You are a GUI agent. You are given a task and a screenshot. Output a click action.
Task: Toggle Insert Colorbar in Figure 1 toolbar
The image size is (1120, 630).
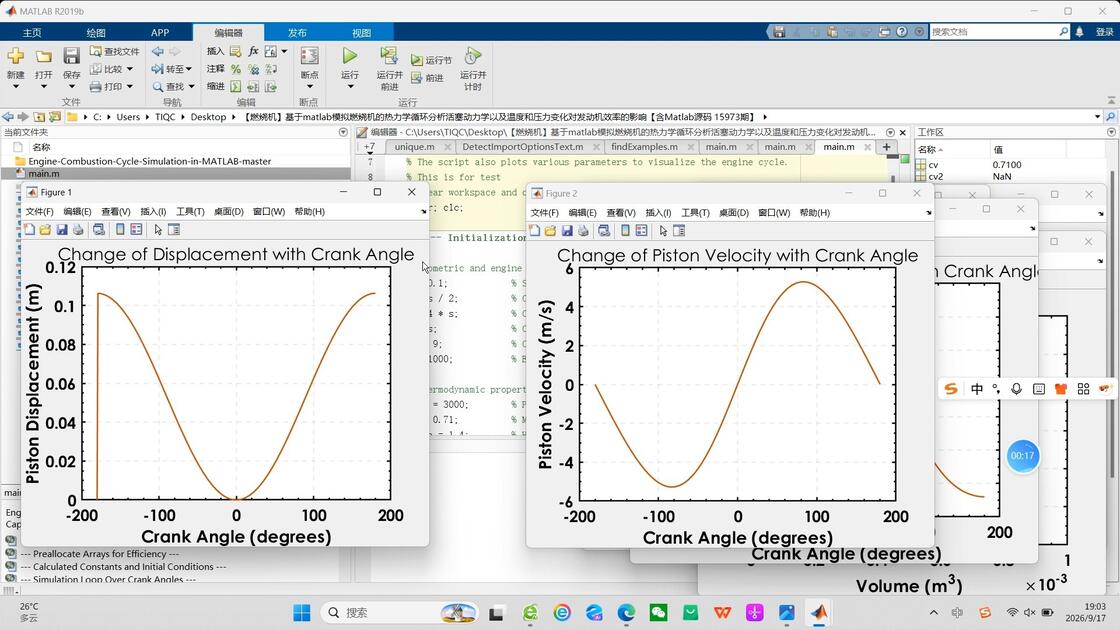pos(120,230)
